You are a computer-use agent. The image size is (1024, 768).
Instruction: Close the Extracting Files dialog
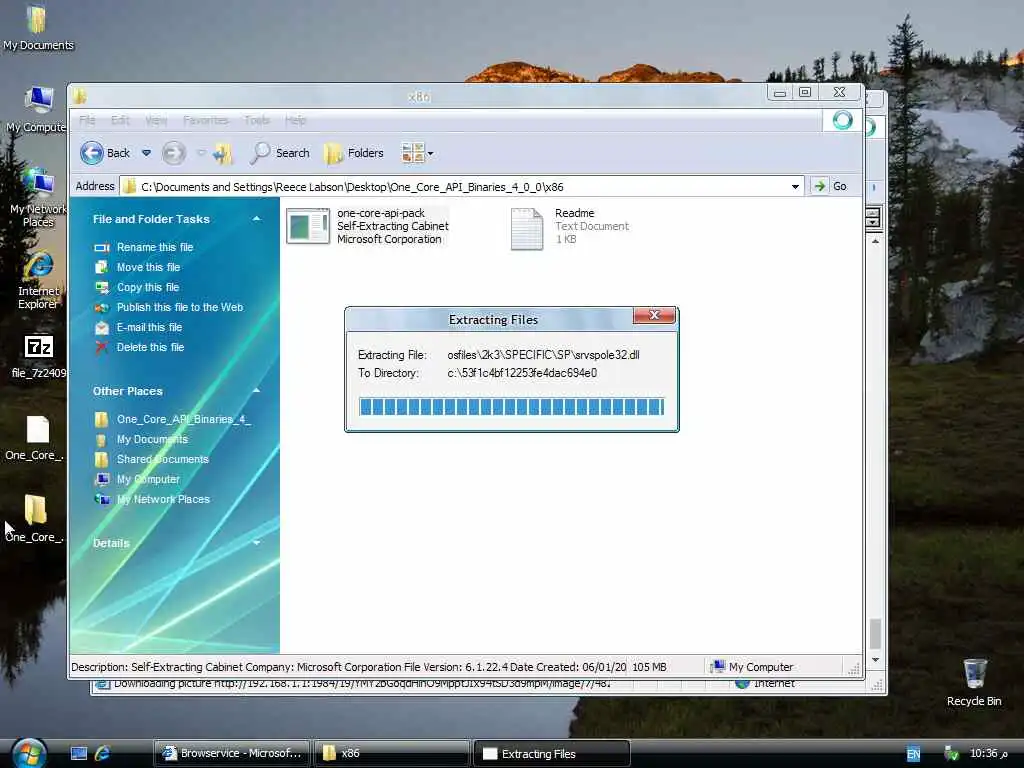[654, 315]
